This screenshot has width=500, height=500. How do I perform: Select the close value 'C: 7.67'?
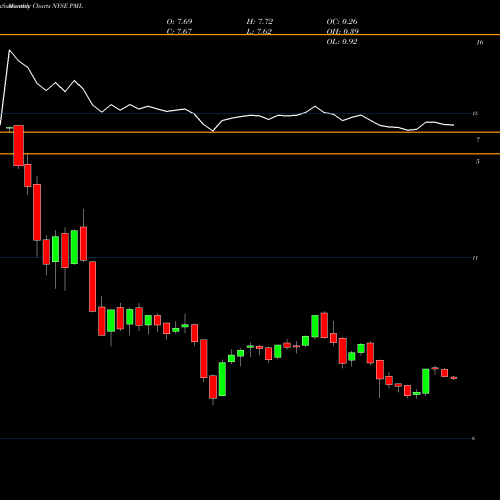[179, 31]
